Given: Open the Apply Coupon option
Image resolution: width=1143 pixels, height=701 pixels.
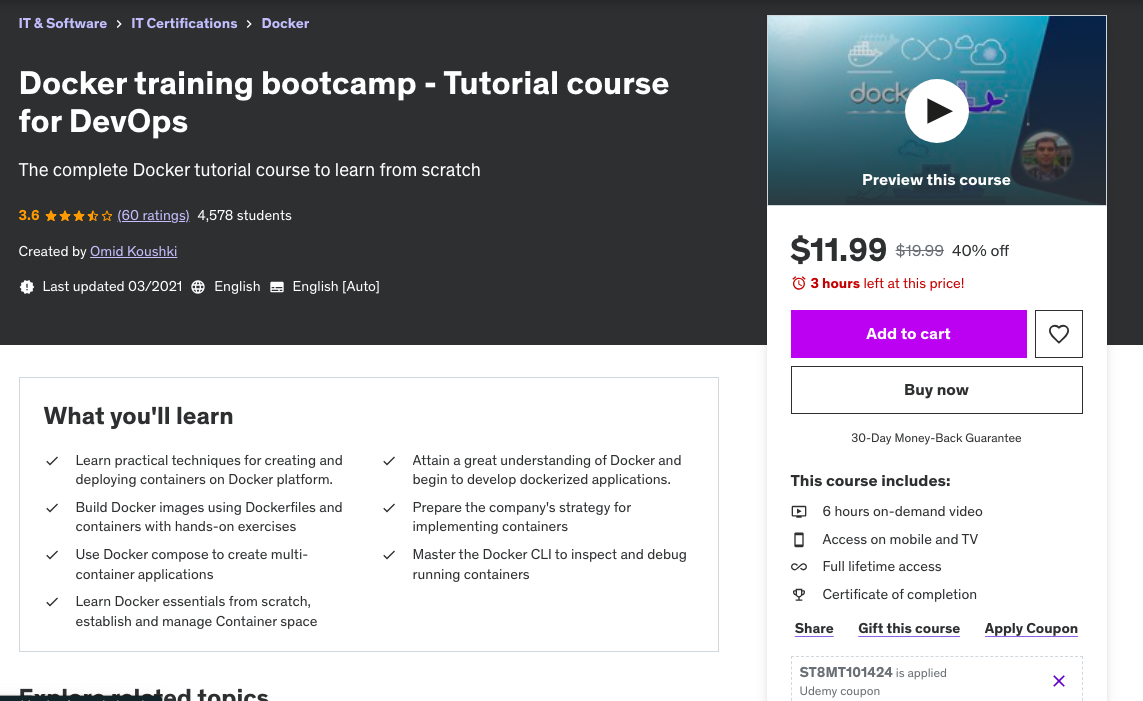Looking at the screenshot, I should pyautogui.click(x=1031, y=629).
